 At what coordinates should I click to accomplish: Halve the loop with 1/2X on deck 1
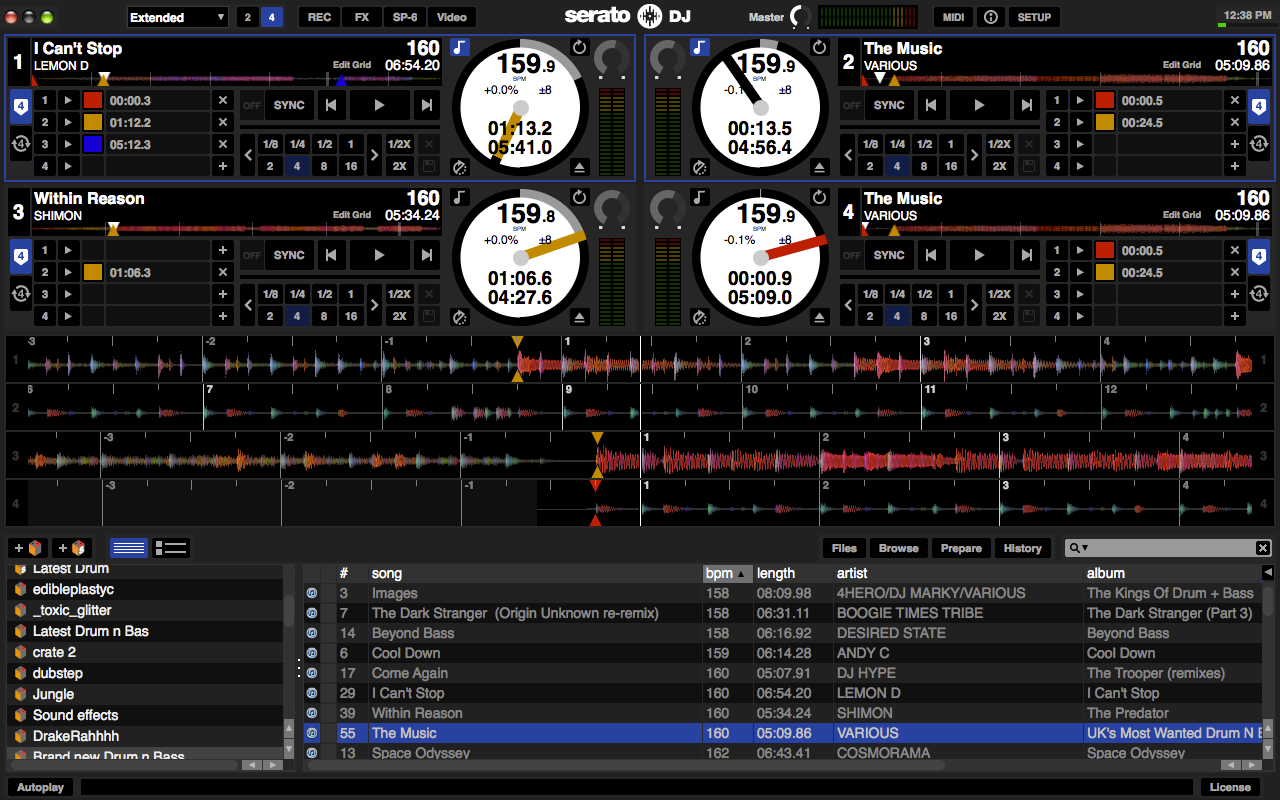click(399, 144)
